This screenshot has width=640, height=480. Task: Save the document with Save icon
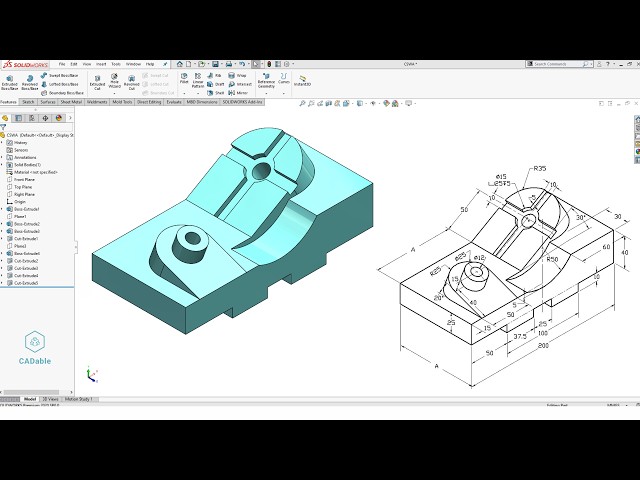(215, 64)
